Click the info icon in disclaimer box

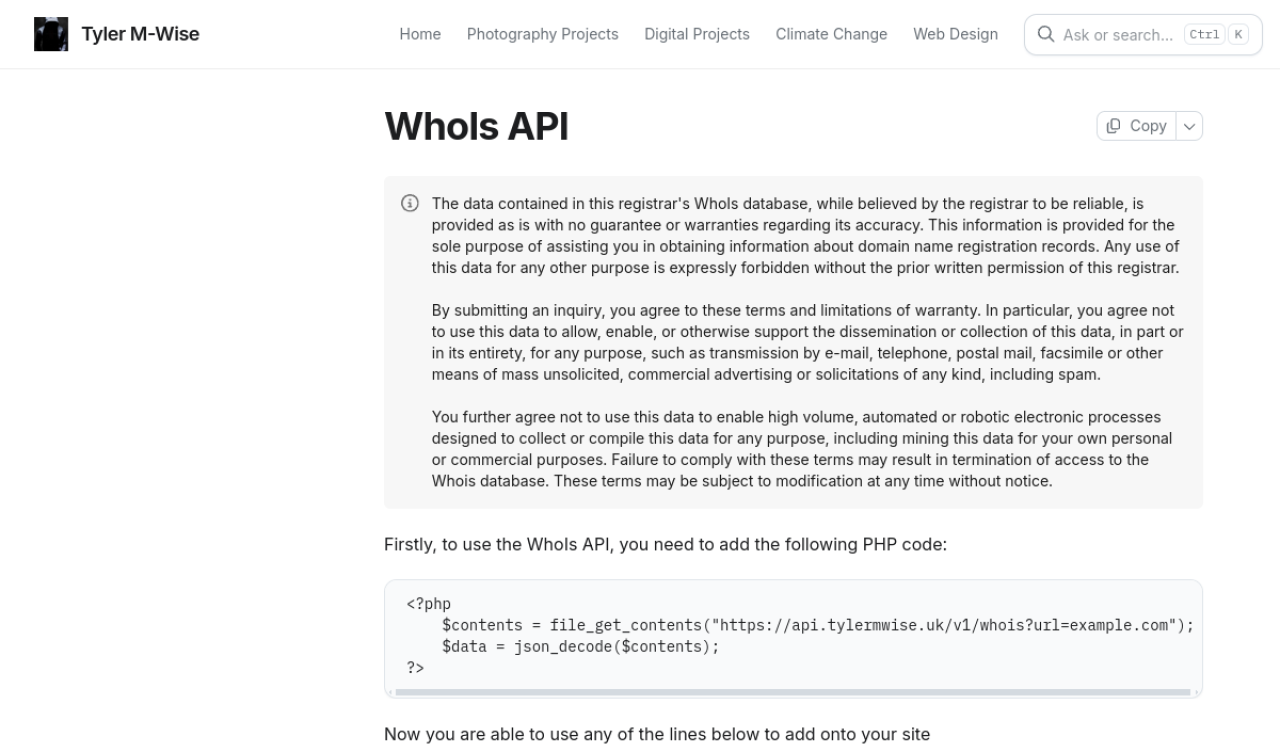click(x=410, y=203)
